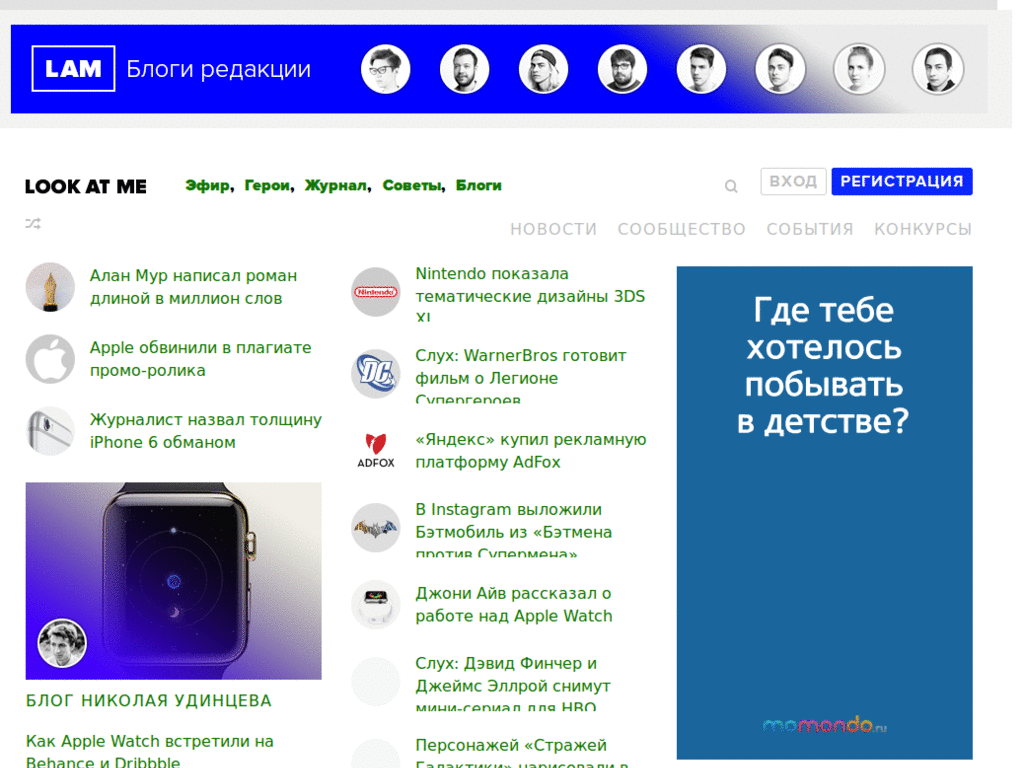Open Журналист назвал толщину iPhone 6 article
Viewport: 1024px width, 768px height.
(206, 431)
